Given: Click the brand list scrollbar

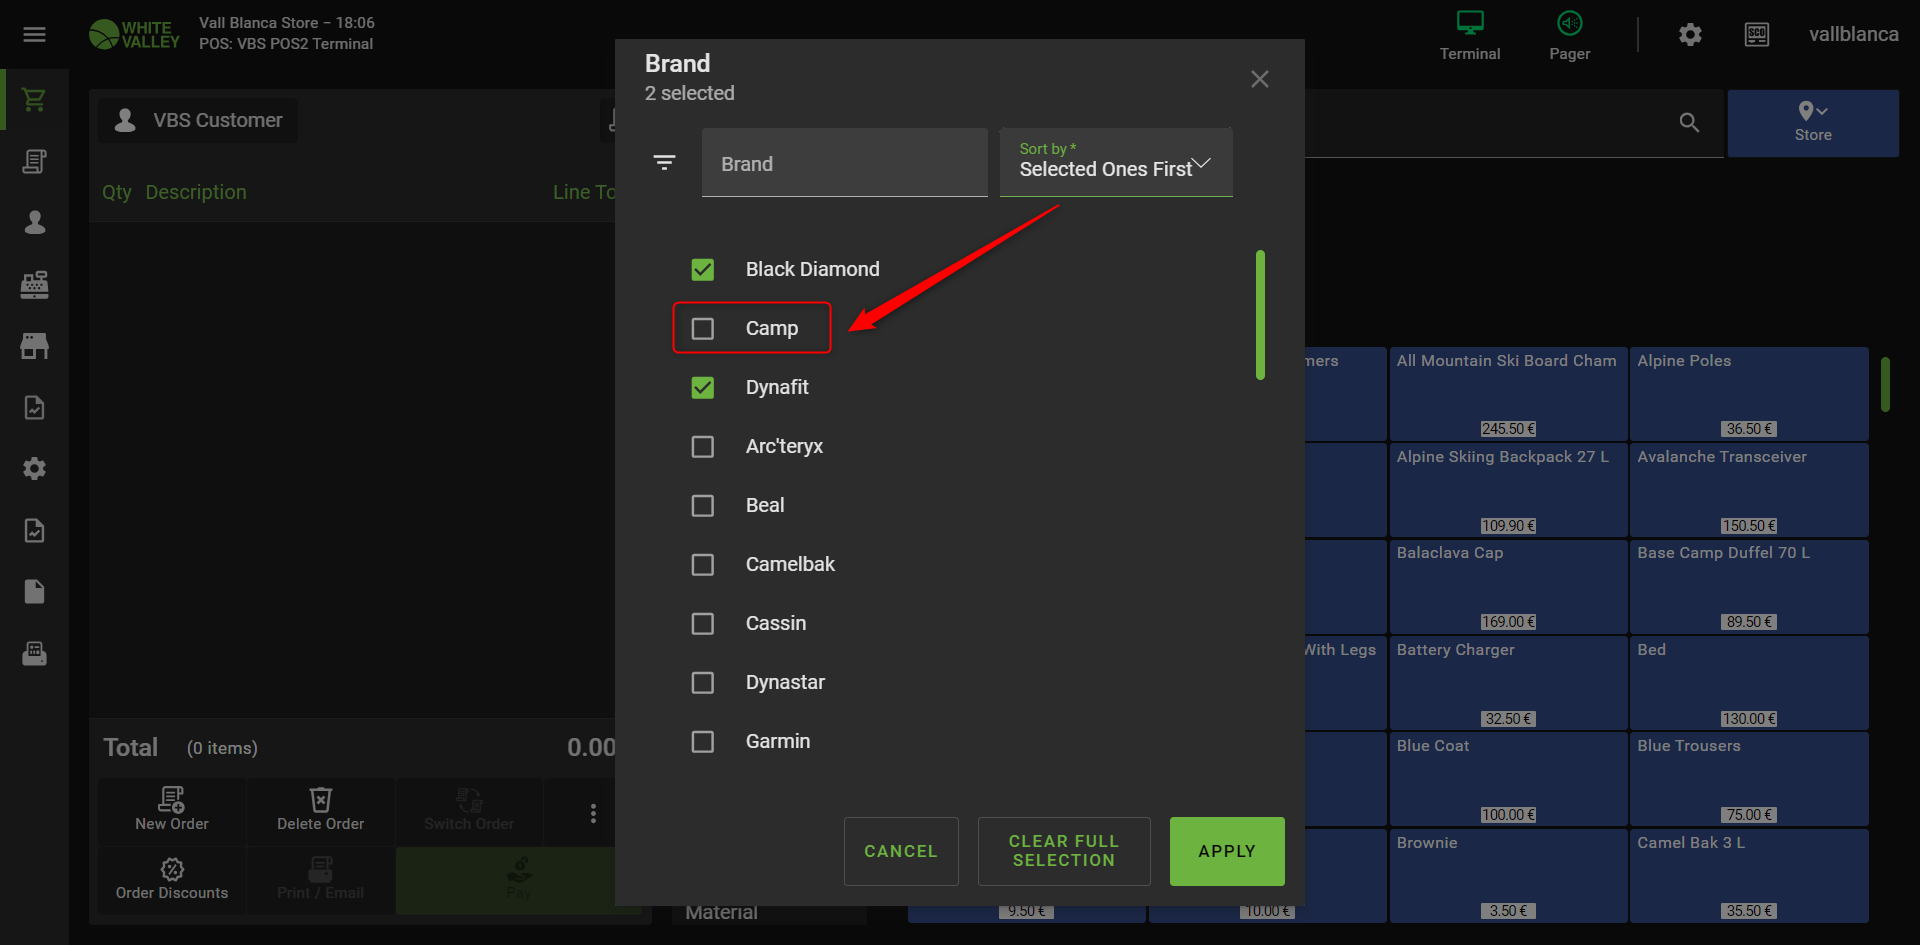Looking at the screenshot, I should [x=1260, y=315].
